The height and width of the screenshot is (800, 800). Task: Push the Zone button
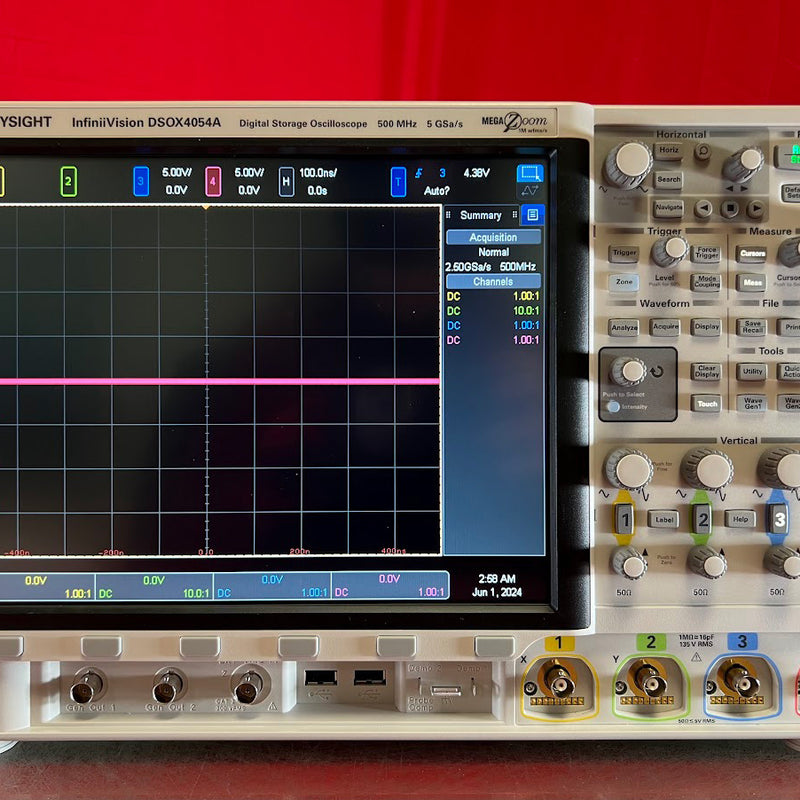coord(623,282)
